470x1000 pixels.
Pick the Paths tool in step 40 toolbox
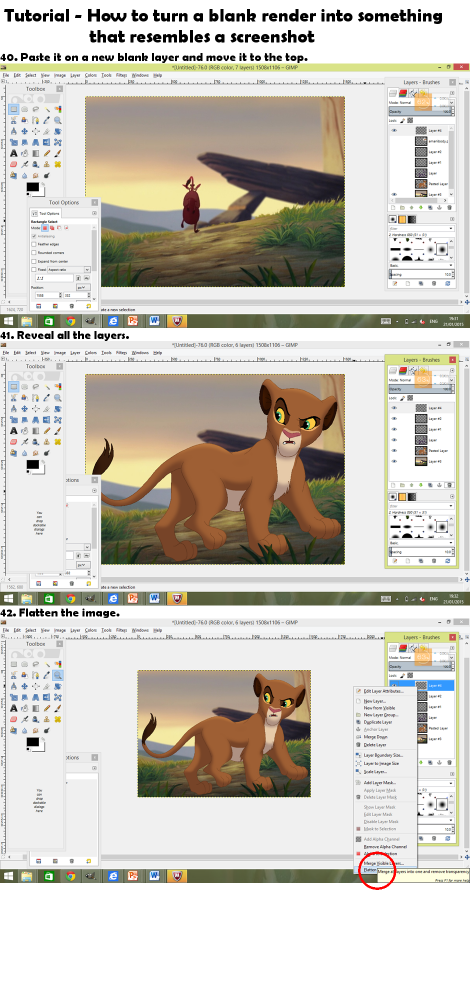[x=36, y=121]
